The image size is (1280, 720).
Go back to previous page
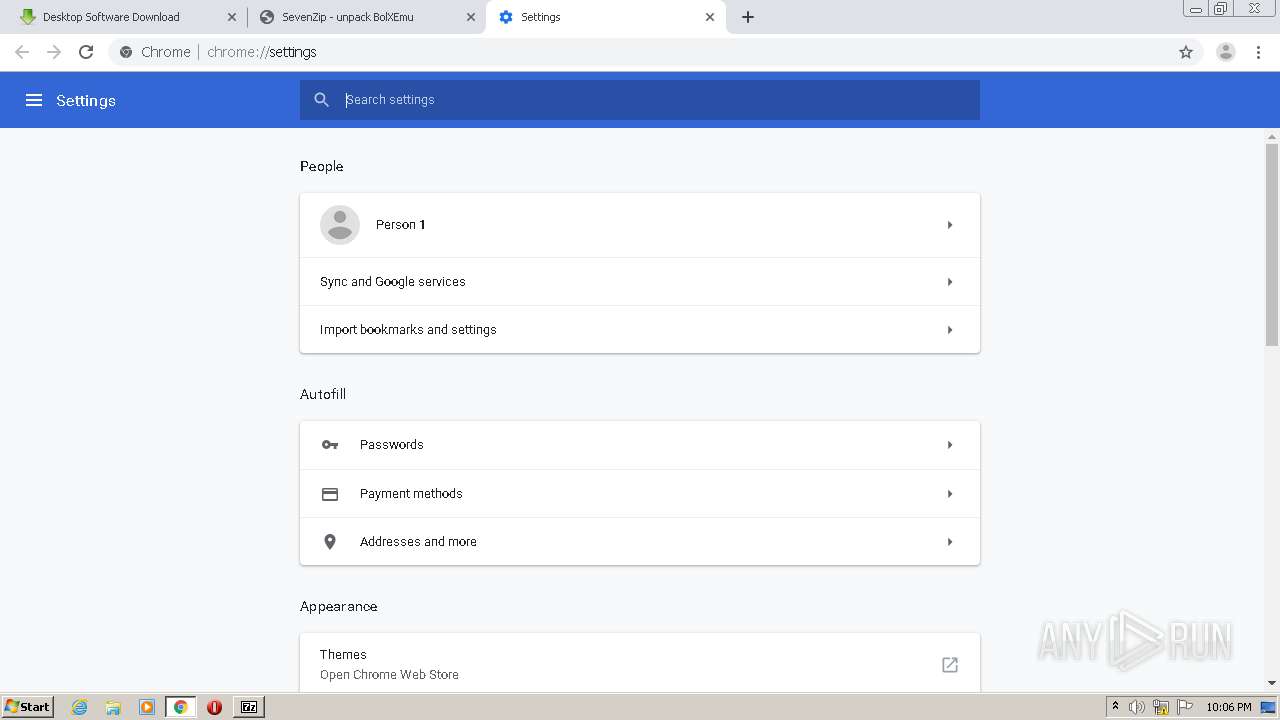(x=22, y=52)
